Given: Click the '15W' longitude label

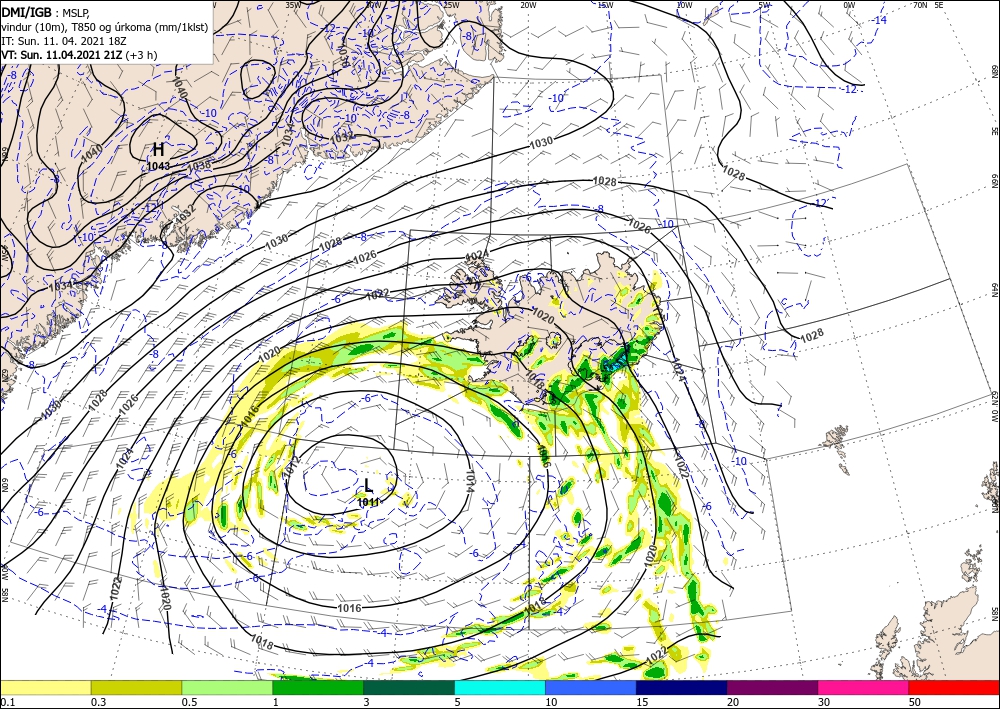Looking at the screenshot, I should (606, 4).
